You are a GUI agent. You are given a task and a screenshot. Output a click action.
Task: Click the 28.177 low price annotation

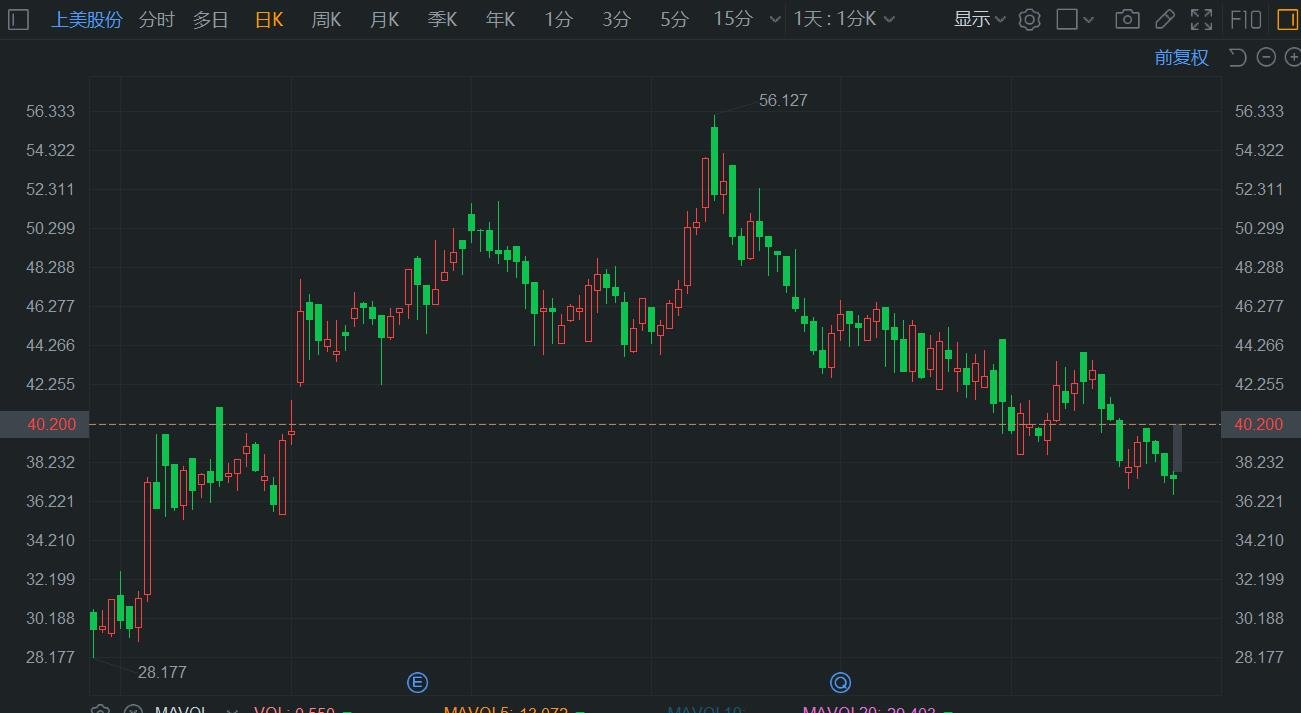tap(162, 672)
